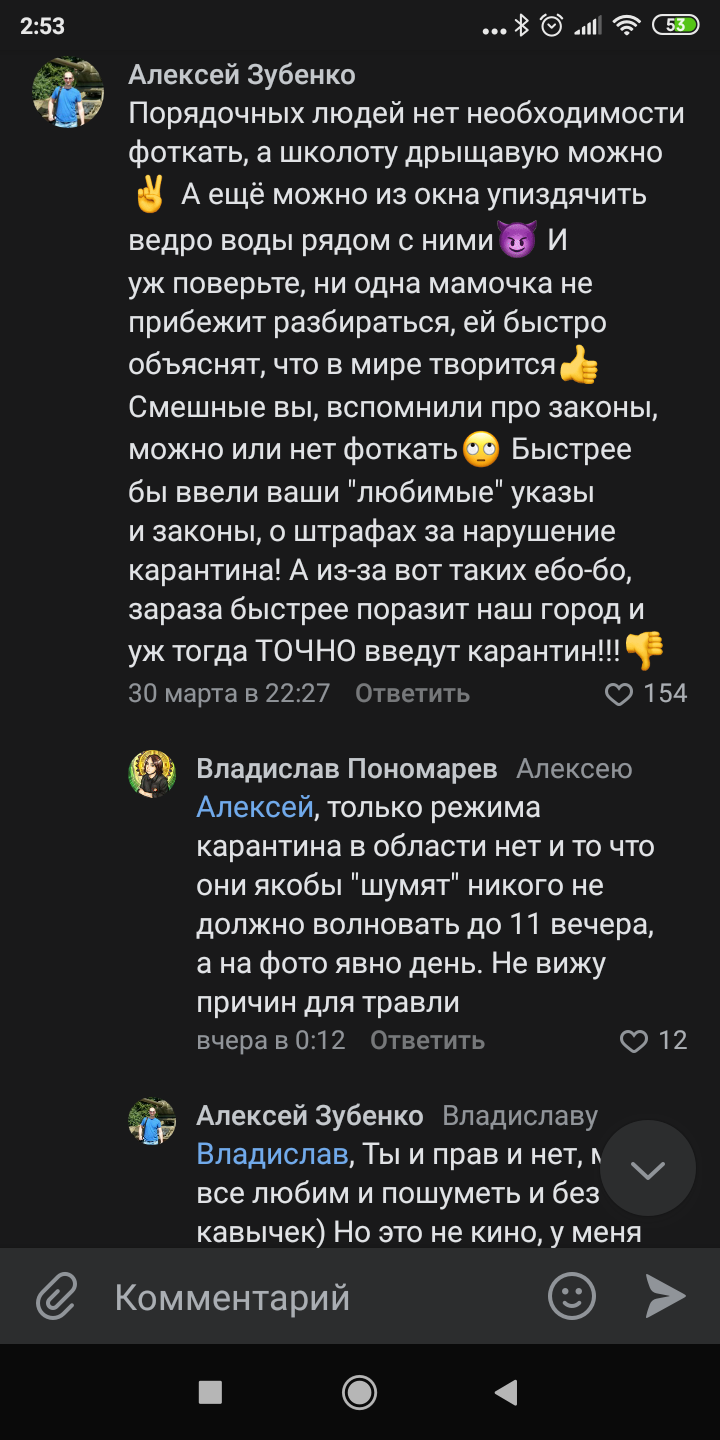Open the emoji smiley picker
The image size is (720, 1440).
click(x=572, y=1297)
